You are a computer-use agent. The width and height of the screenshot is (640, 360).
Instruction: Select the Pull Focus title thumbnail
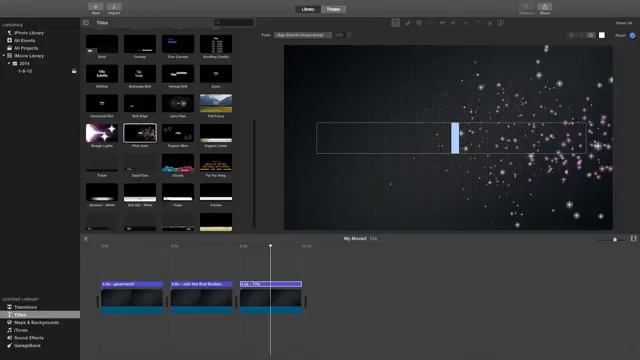(x=216, y=103)
